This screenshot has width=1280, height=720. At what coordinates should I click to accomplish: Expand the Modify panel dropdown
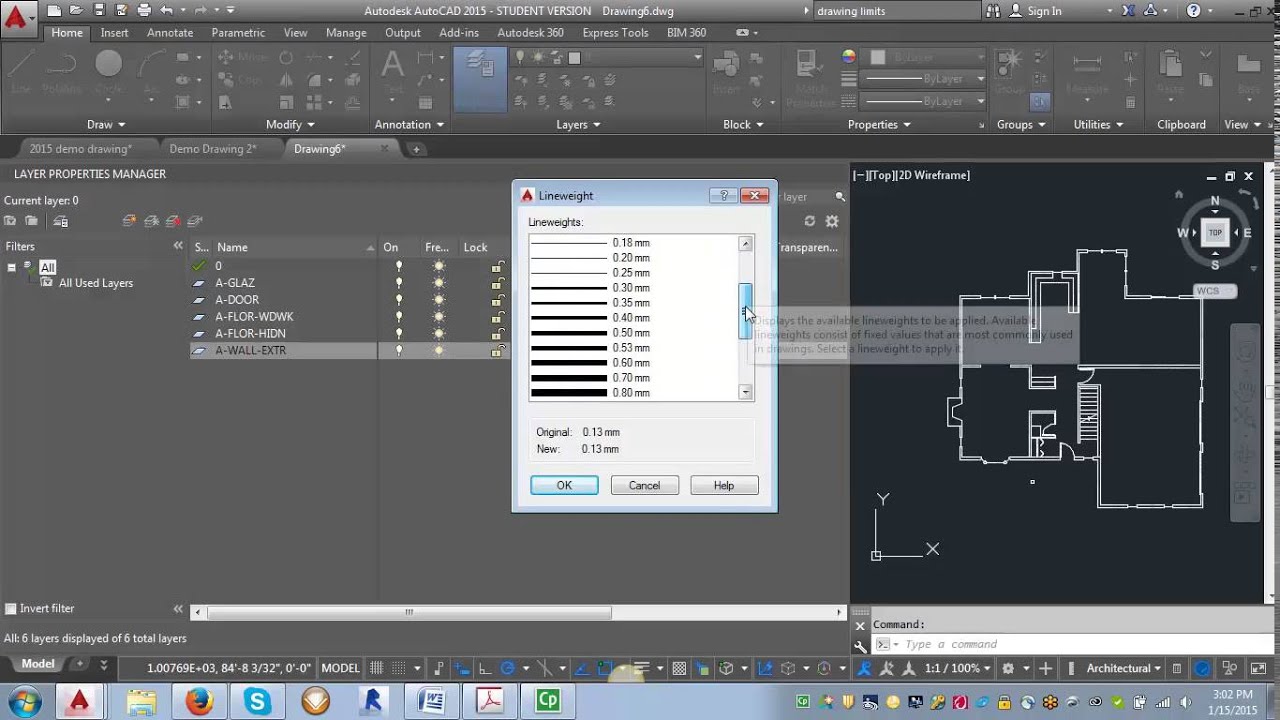point(291,125)
